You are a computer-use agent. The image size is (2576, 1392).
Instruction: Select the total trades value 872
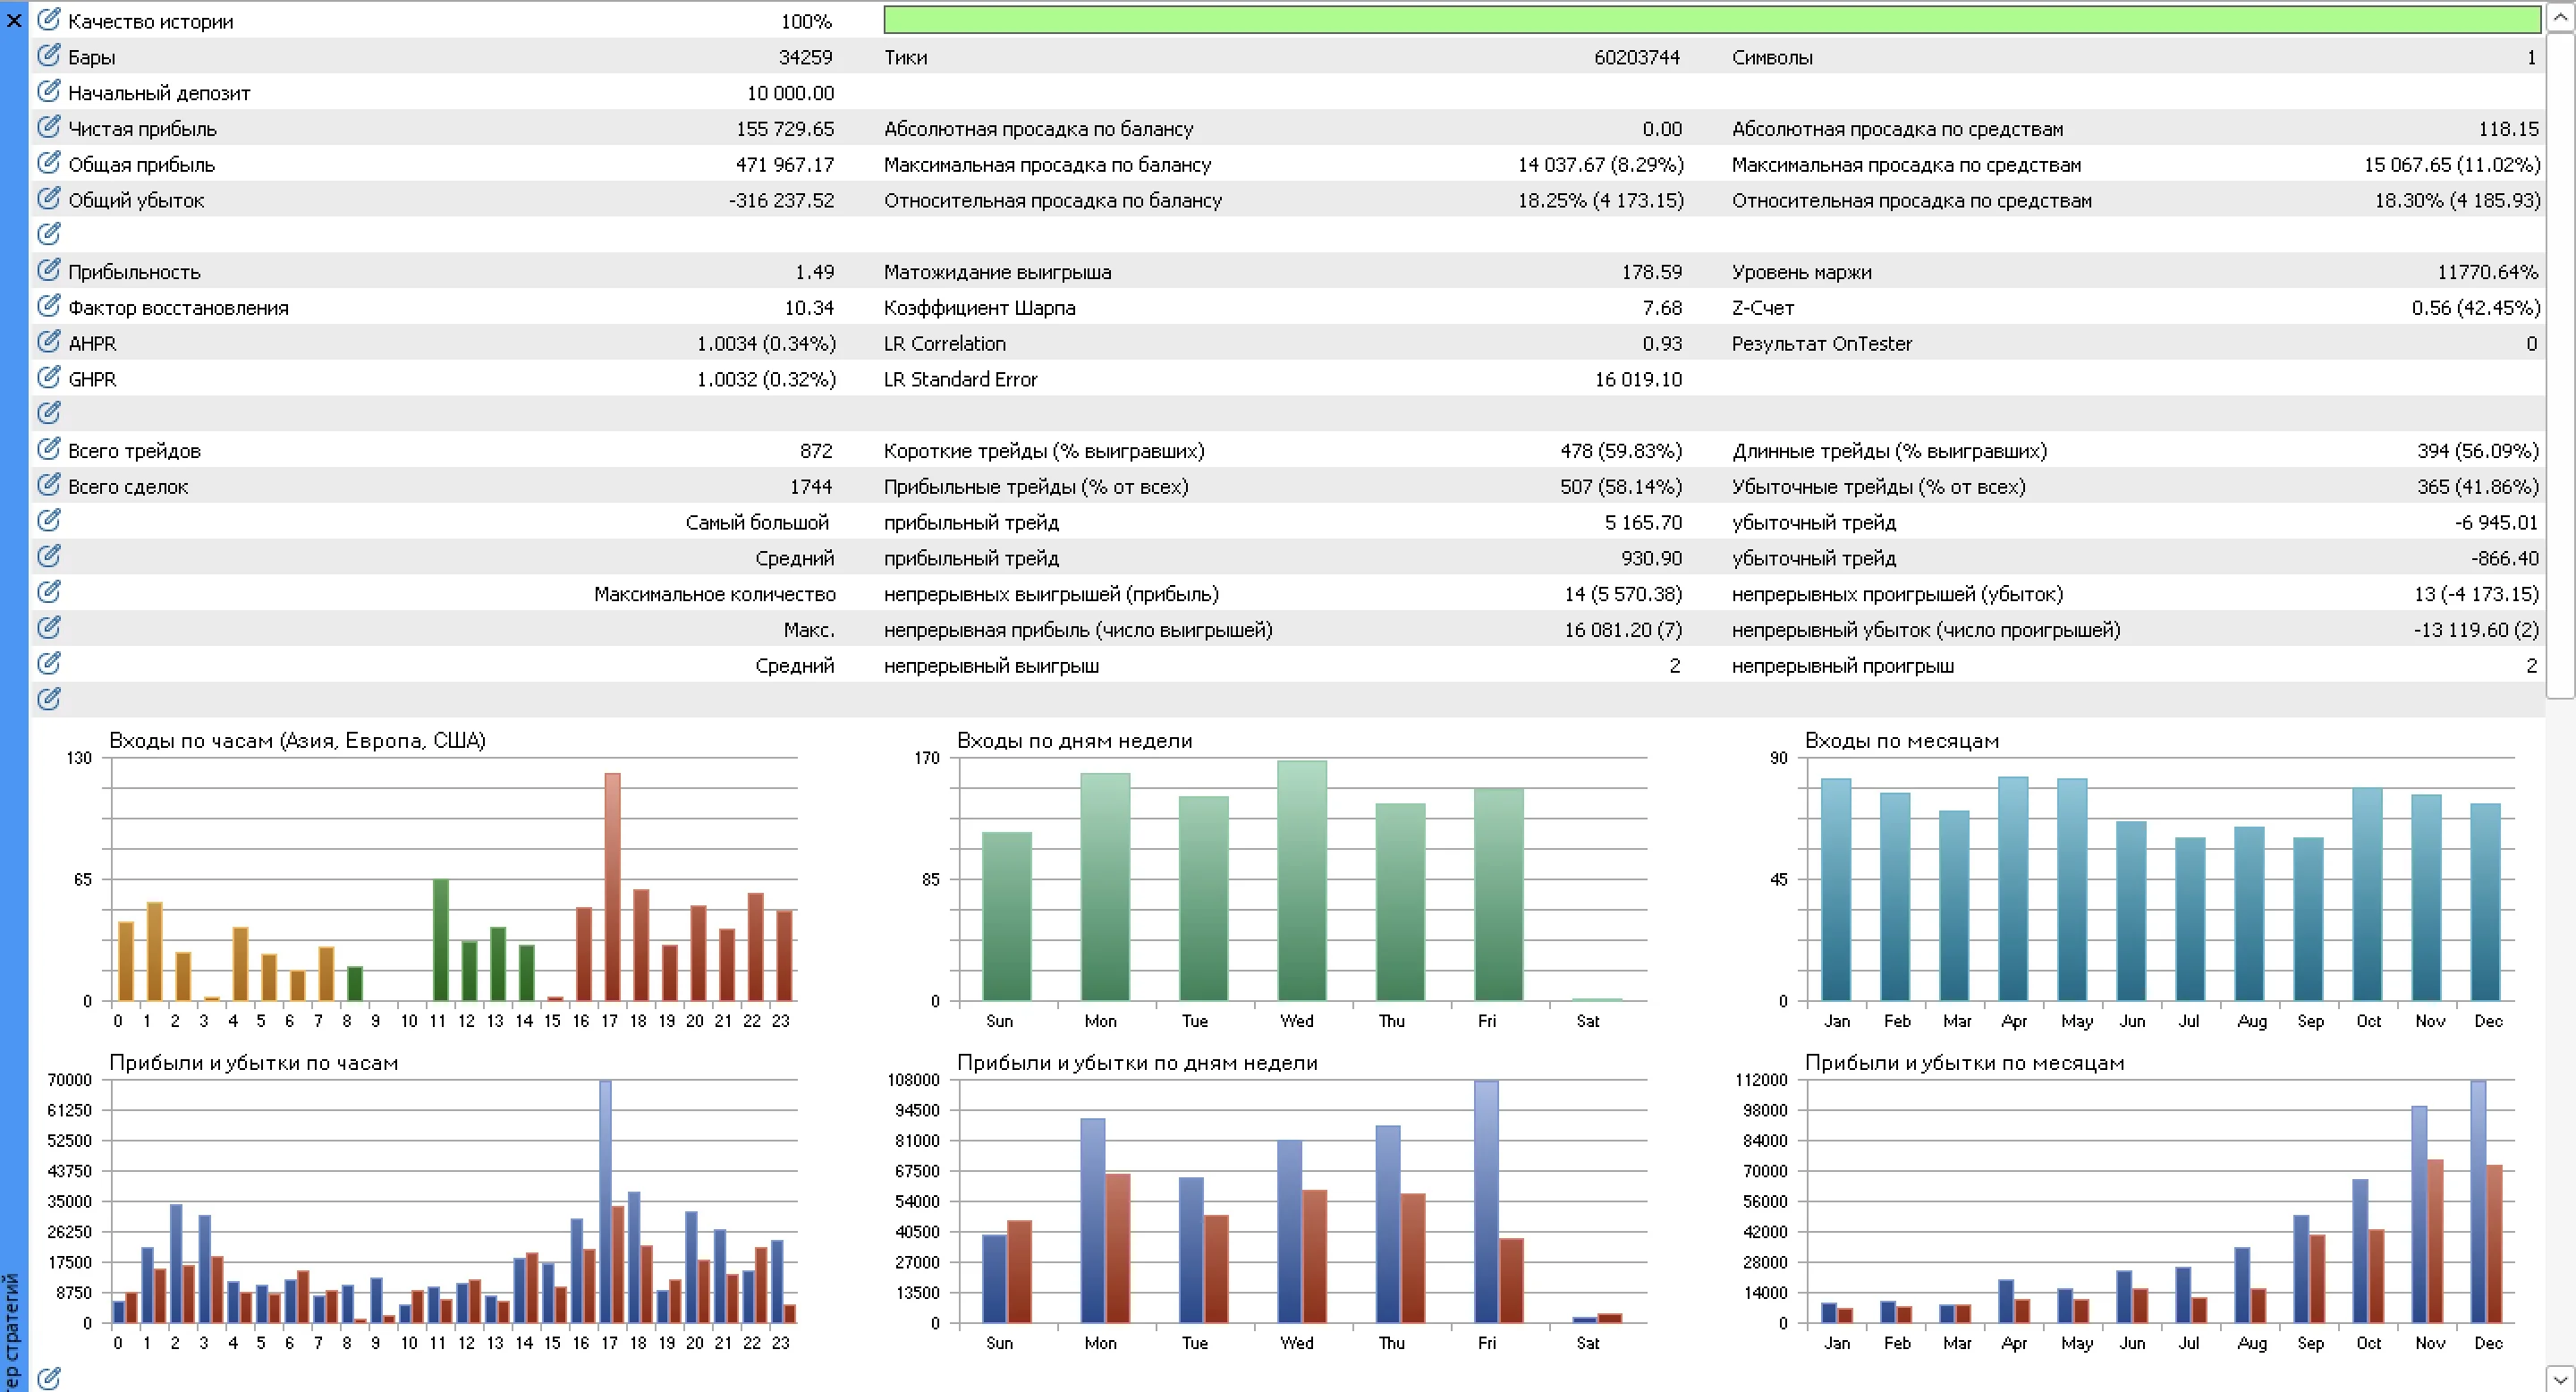pyautogui.click(x=816, y=451)
